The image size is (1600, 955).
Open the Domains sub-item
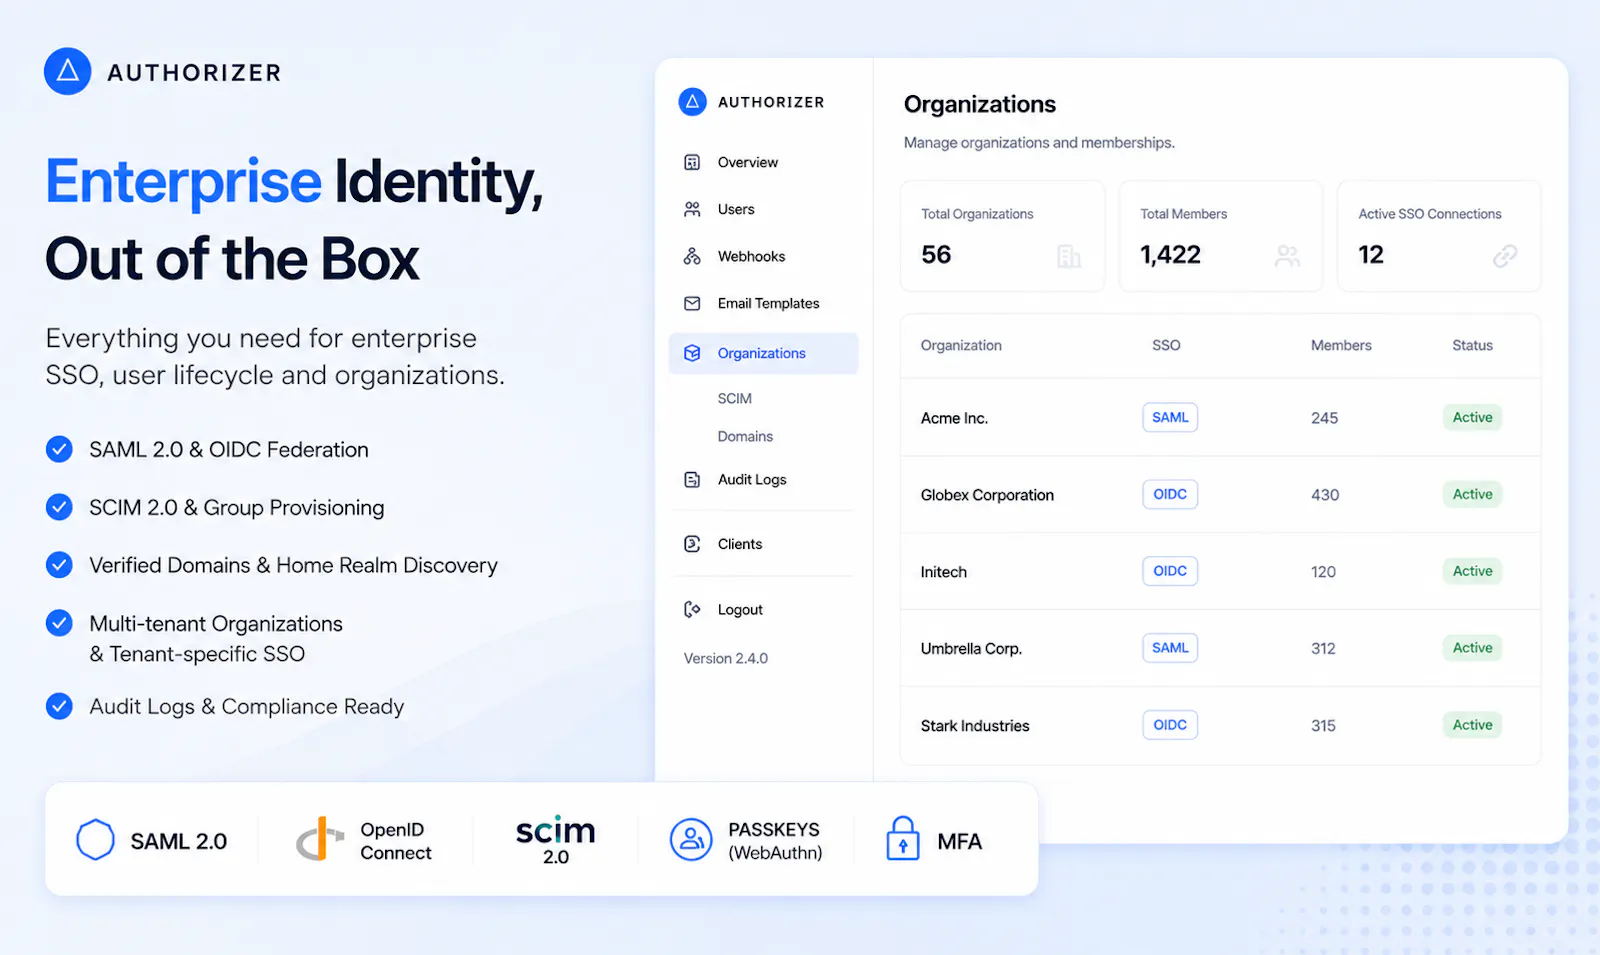pos(745,436)
